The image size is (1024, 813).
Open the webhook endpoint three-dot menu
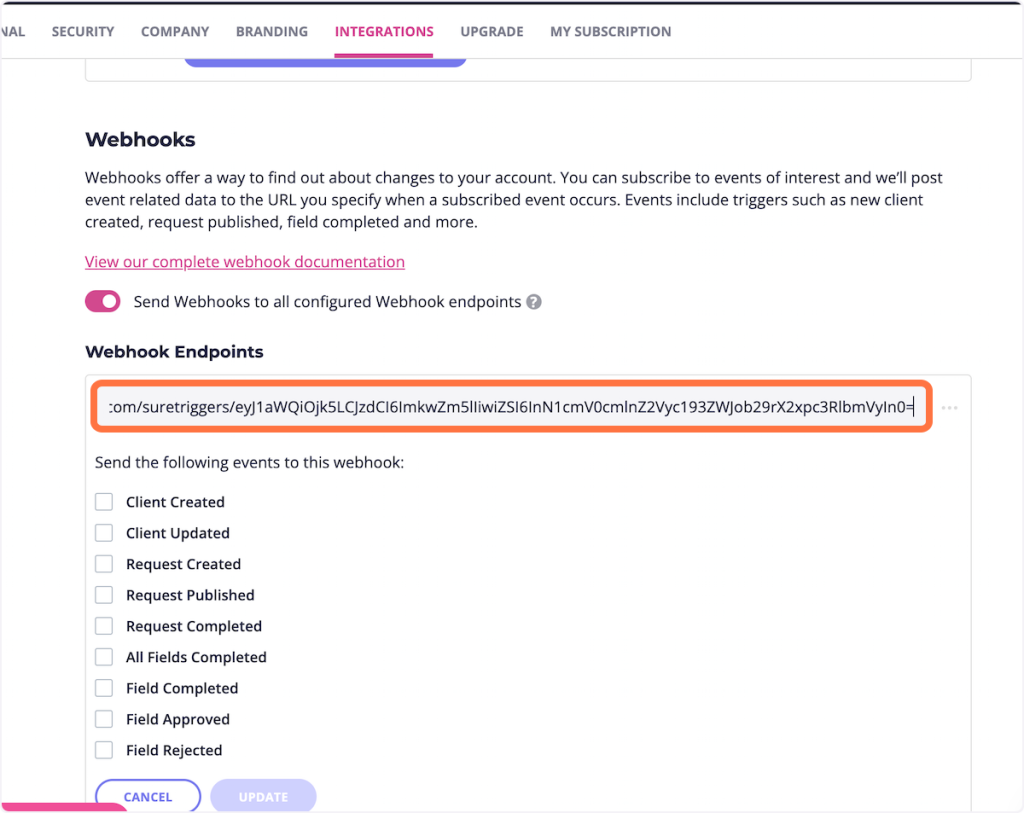(949, 408)
